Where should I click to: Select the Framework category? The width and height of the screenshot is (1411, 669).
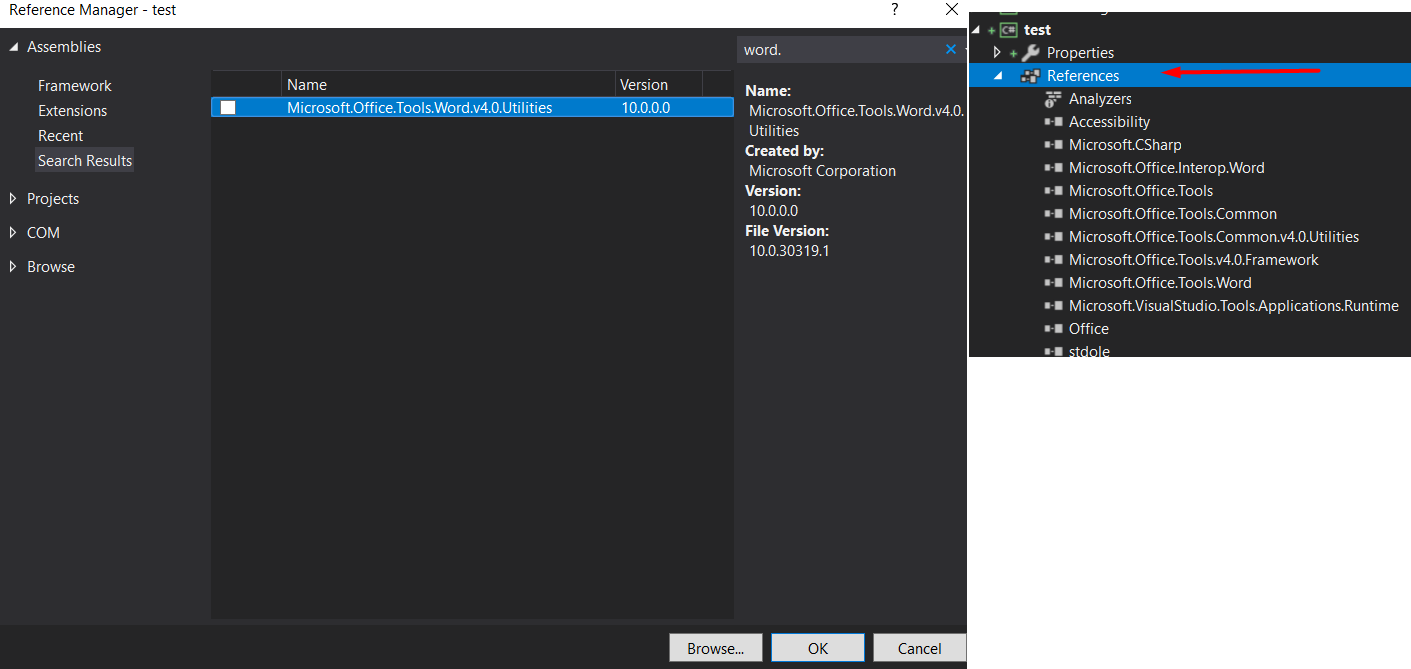(x=75, y=86)
